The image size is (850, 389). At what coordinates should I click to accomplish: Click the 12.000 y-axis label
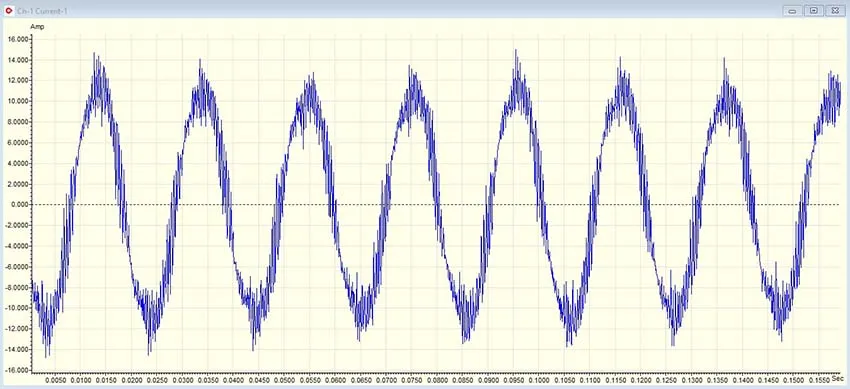pos(17,81)
